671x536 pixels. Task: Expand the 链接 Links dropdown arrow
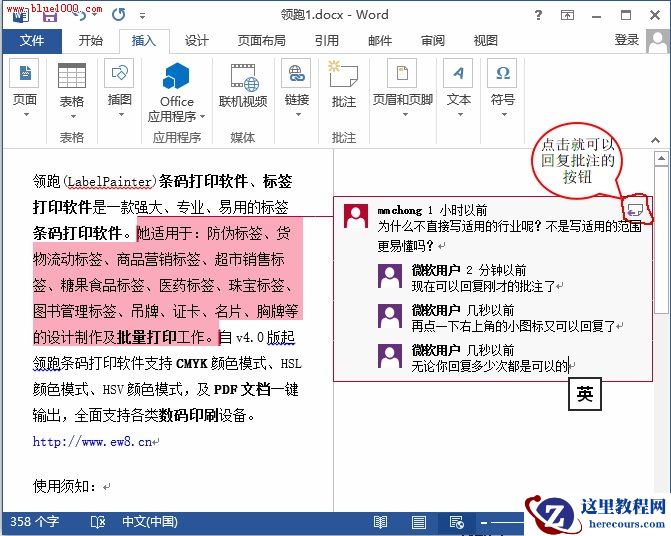pyautogui.click(x=298, y=114)
